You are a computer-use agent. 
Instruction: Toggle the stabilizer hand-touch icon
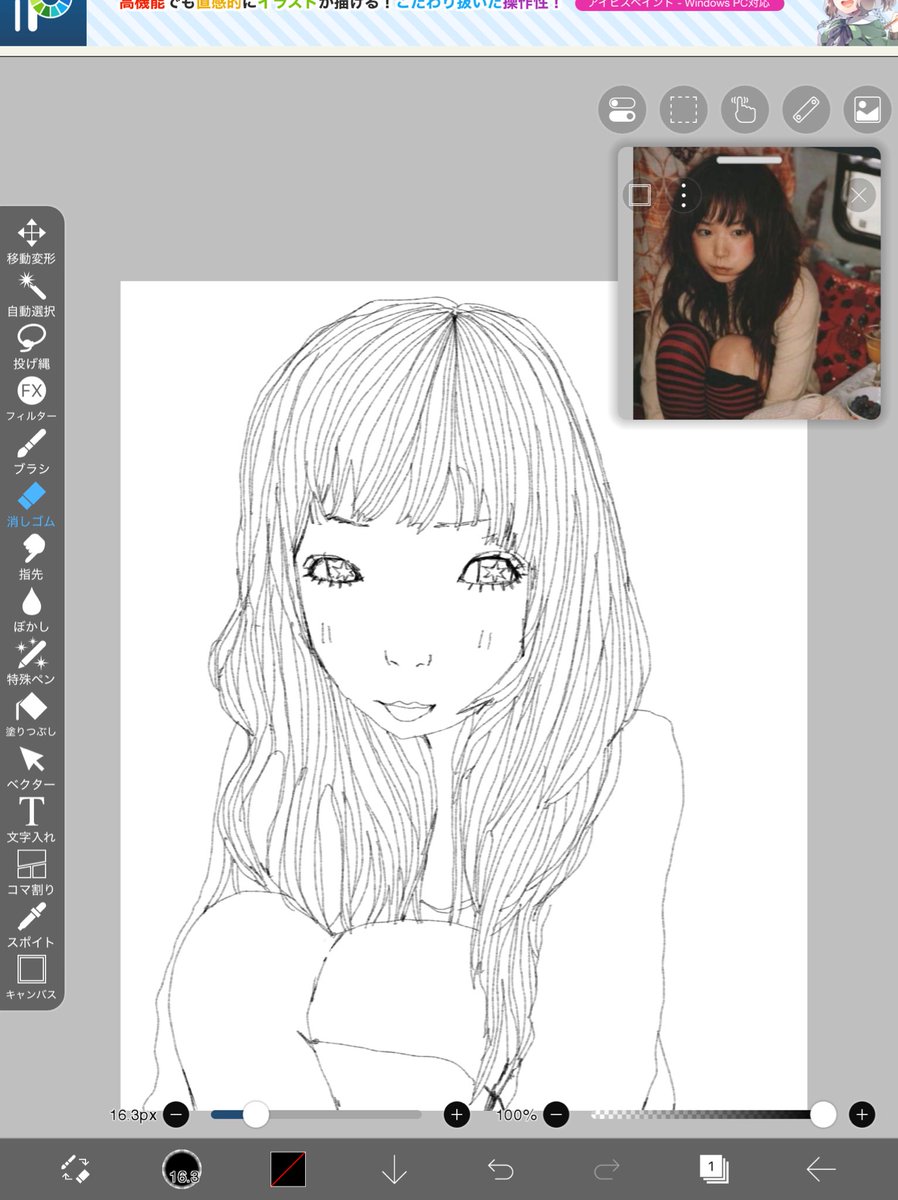[744, 110]
